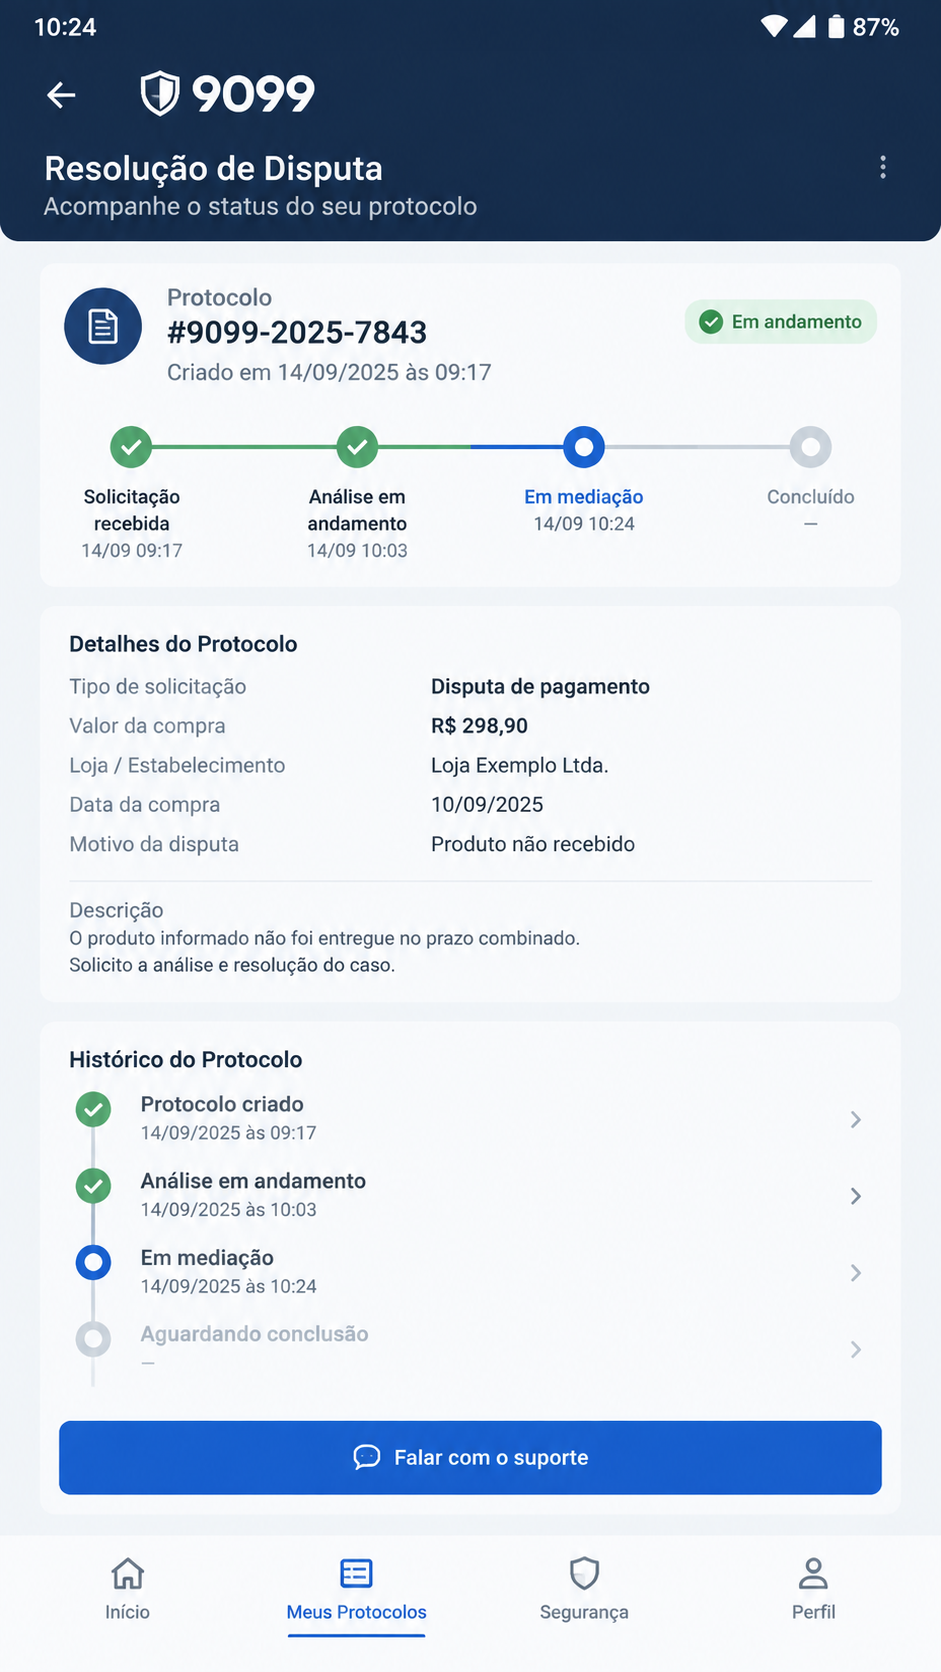Open the Início home tab
The image size is (941, 1672).
coord(128,1588)
